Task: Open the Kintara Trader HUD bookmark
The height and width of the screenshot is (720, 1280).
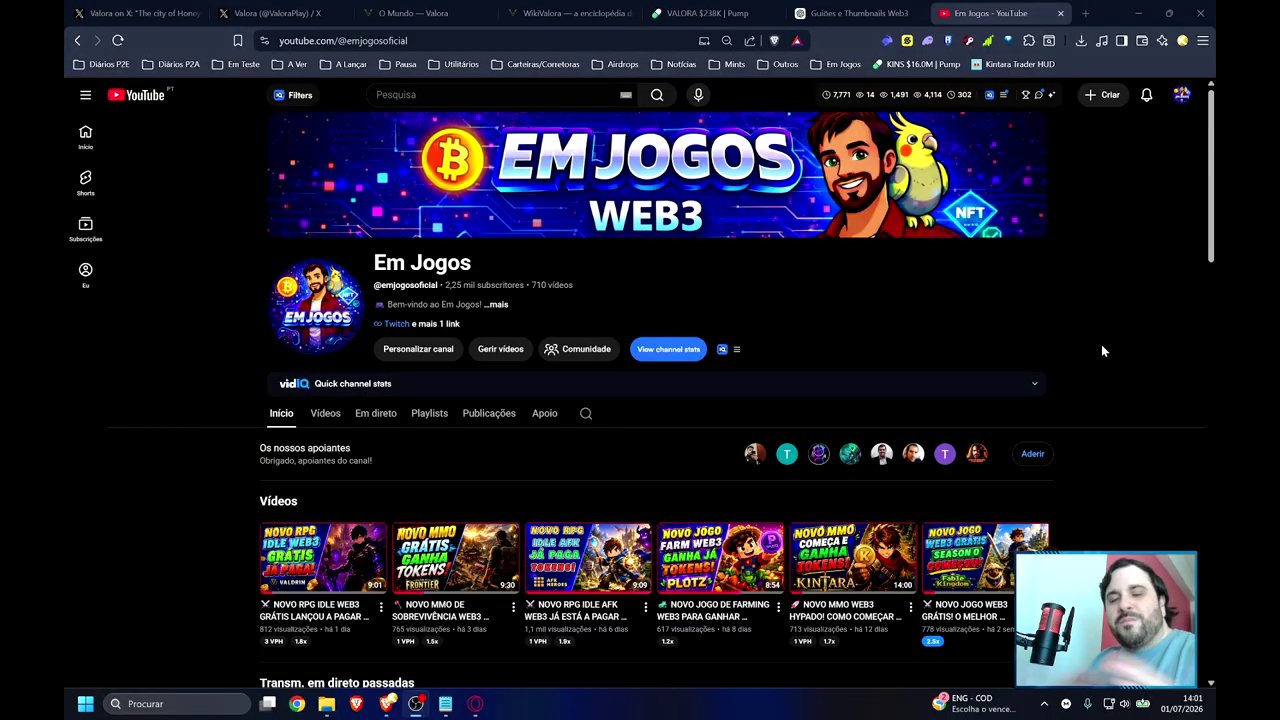Action: 1012,64
